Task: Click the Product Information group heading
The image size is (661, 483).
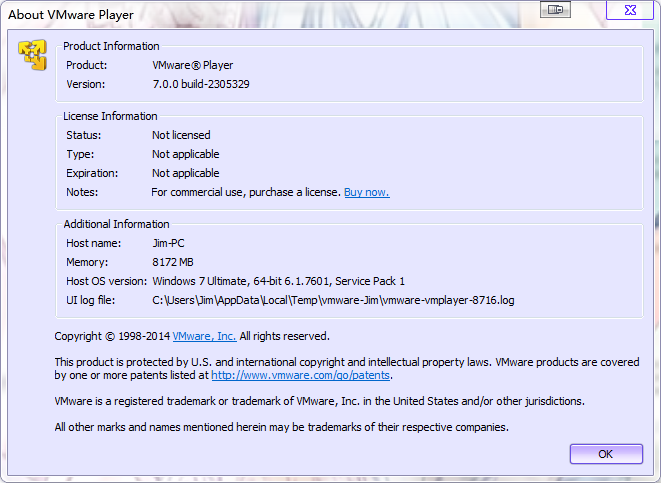Action: tap(111, 46)
